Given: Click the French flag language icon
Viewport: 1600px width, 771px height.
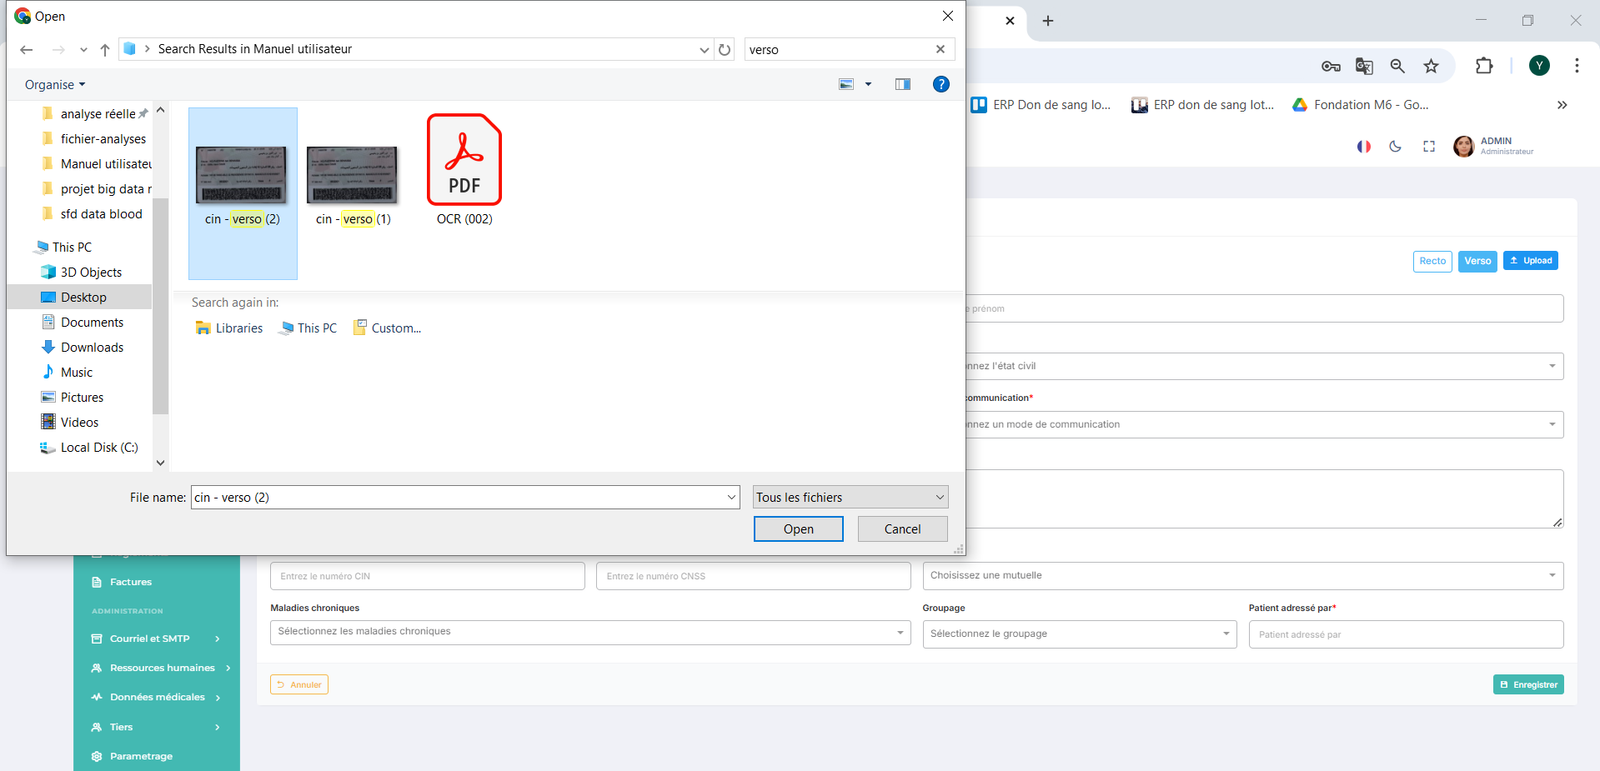Looking at the screenshot, I should pyautogui.click(x=1363, y=146).
